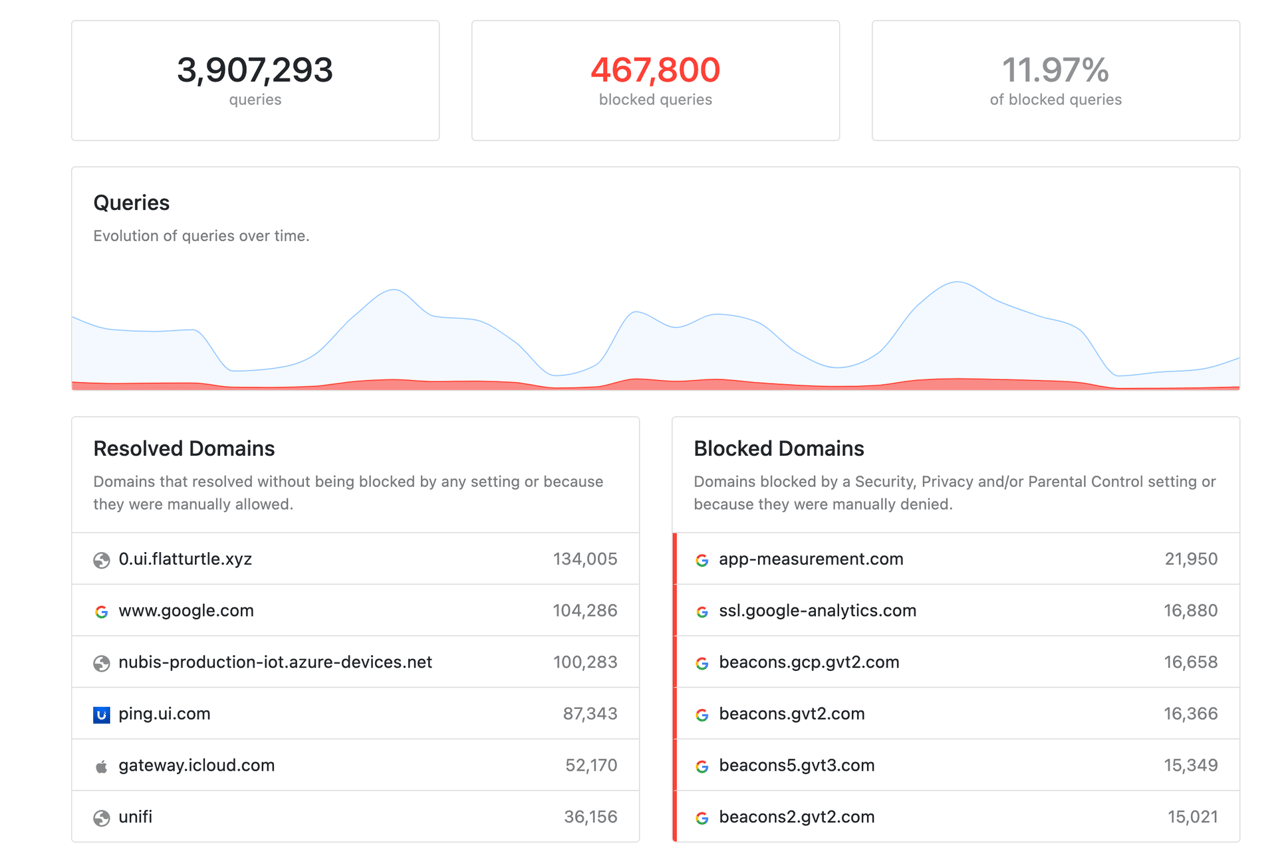
Task: Open the www.google.com domain entry
Action: pyautogui.click(x=186, y=611)
